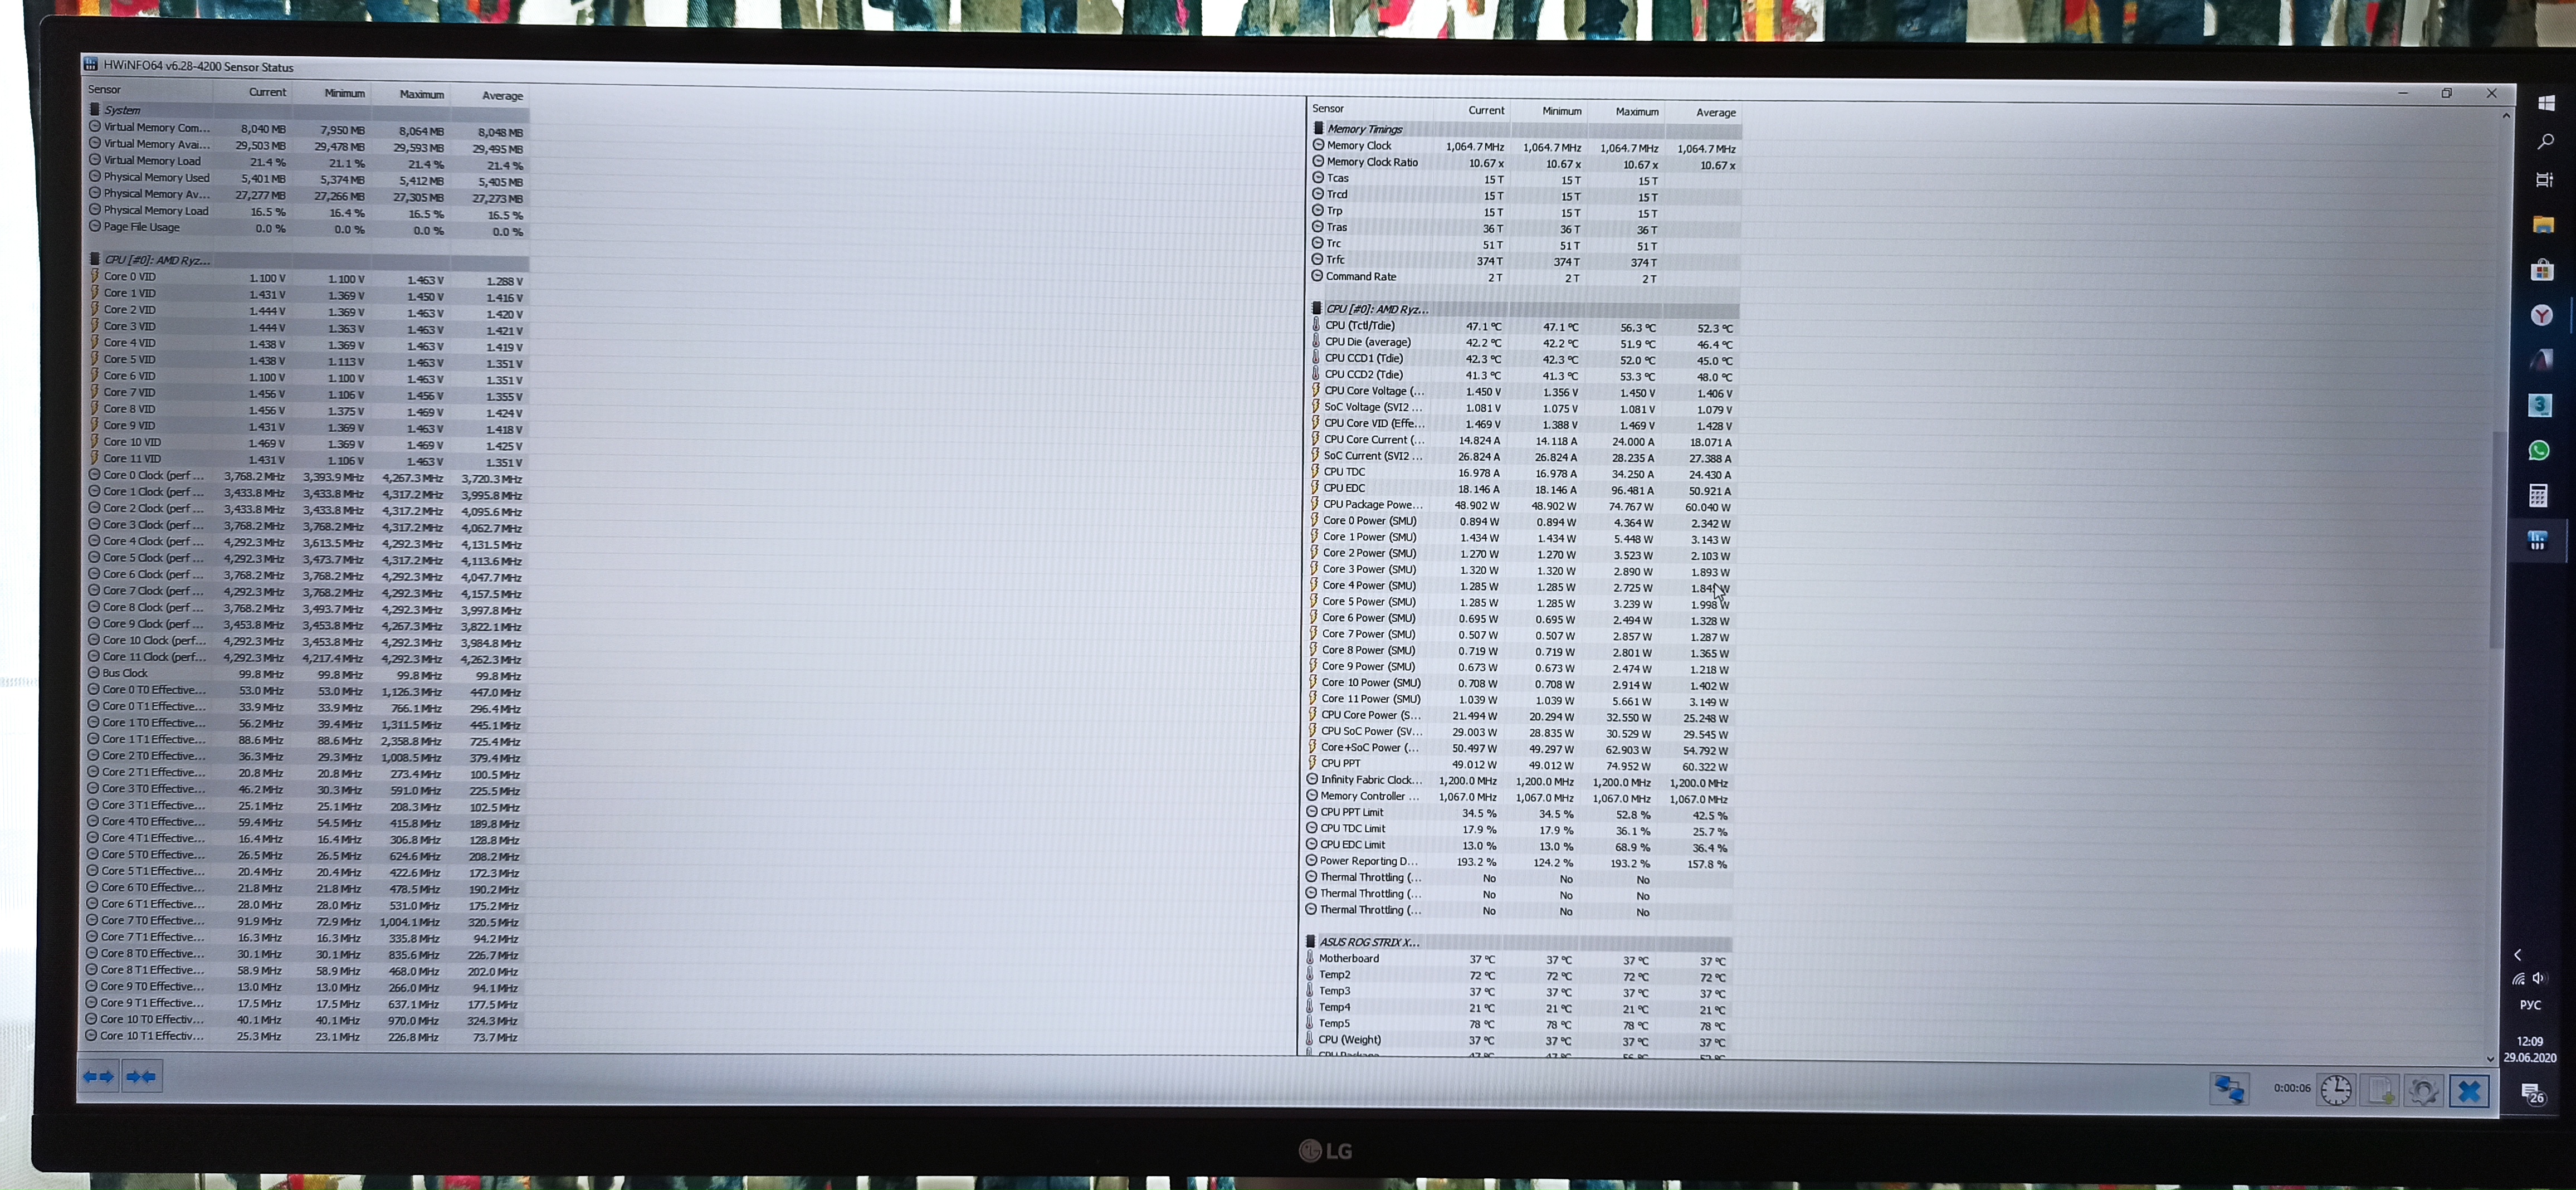
Task: Collapse the Memory Timings group header
Action: (x=1364, y=129)
